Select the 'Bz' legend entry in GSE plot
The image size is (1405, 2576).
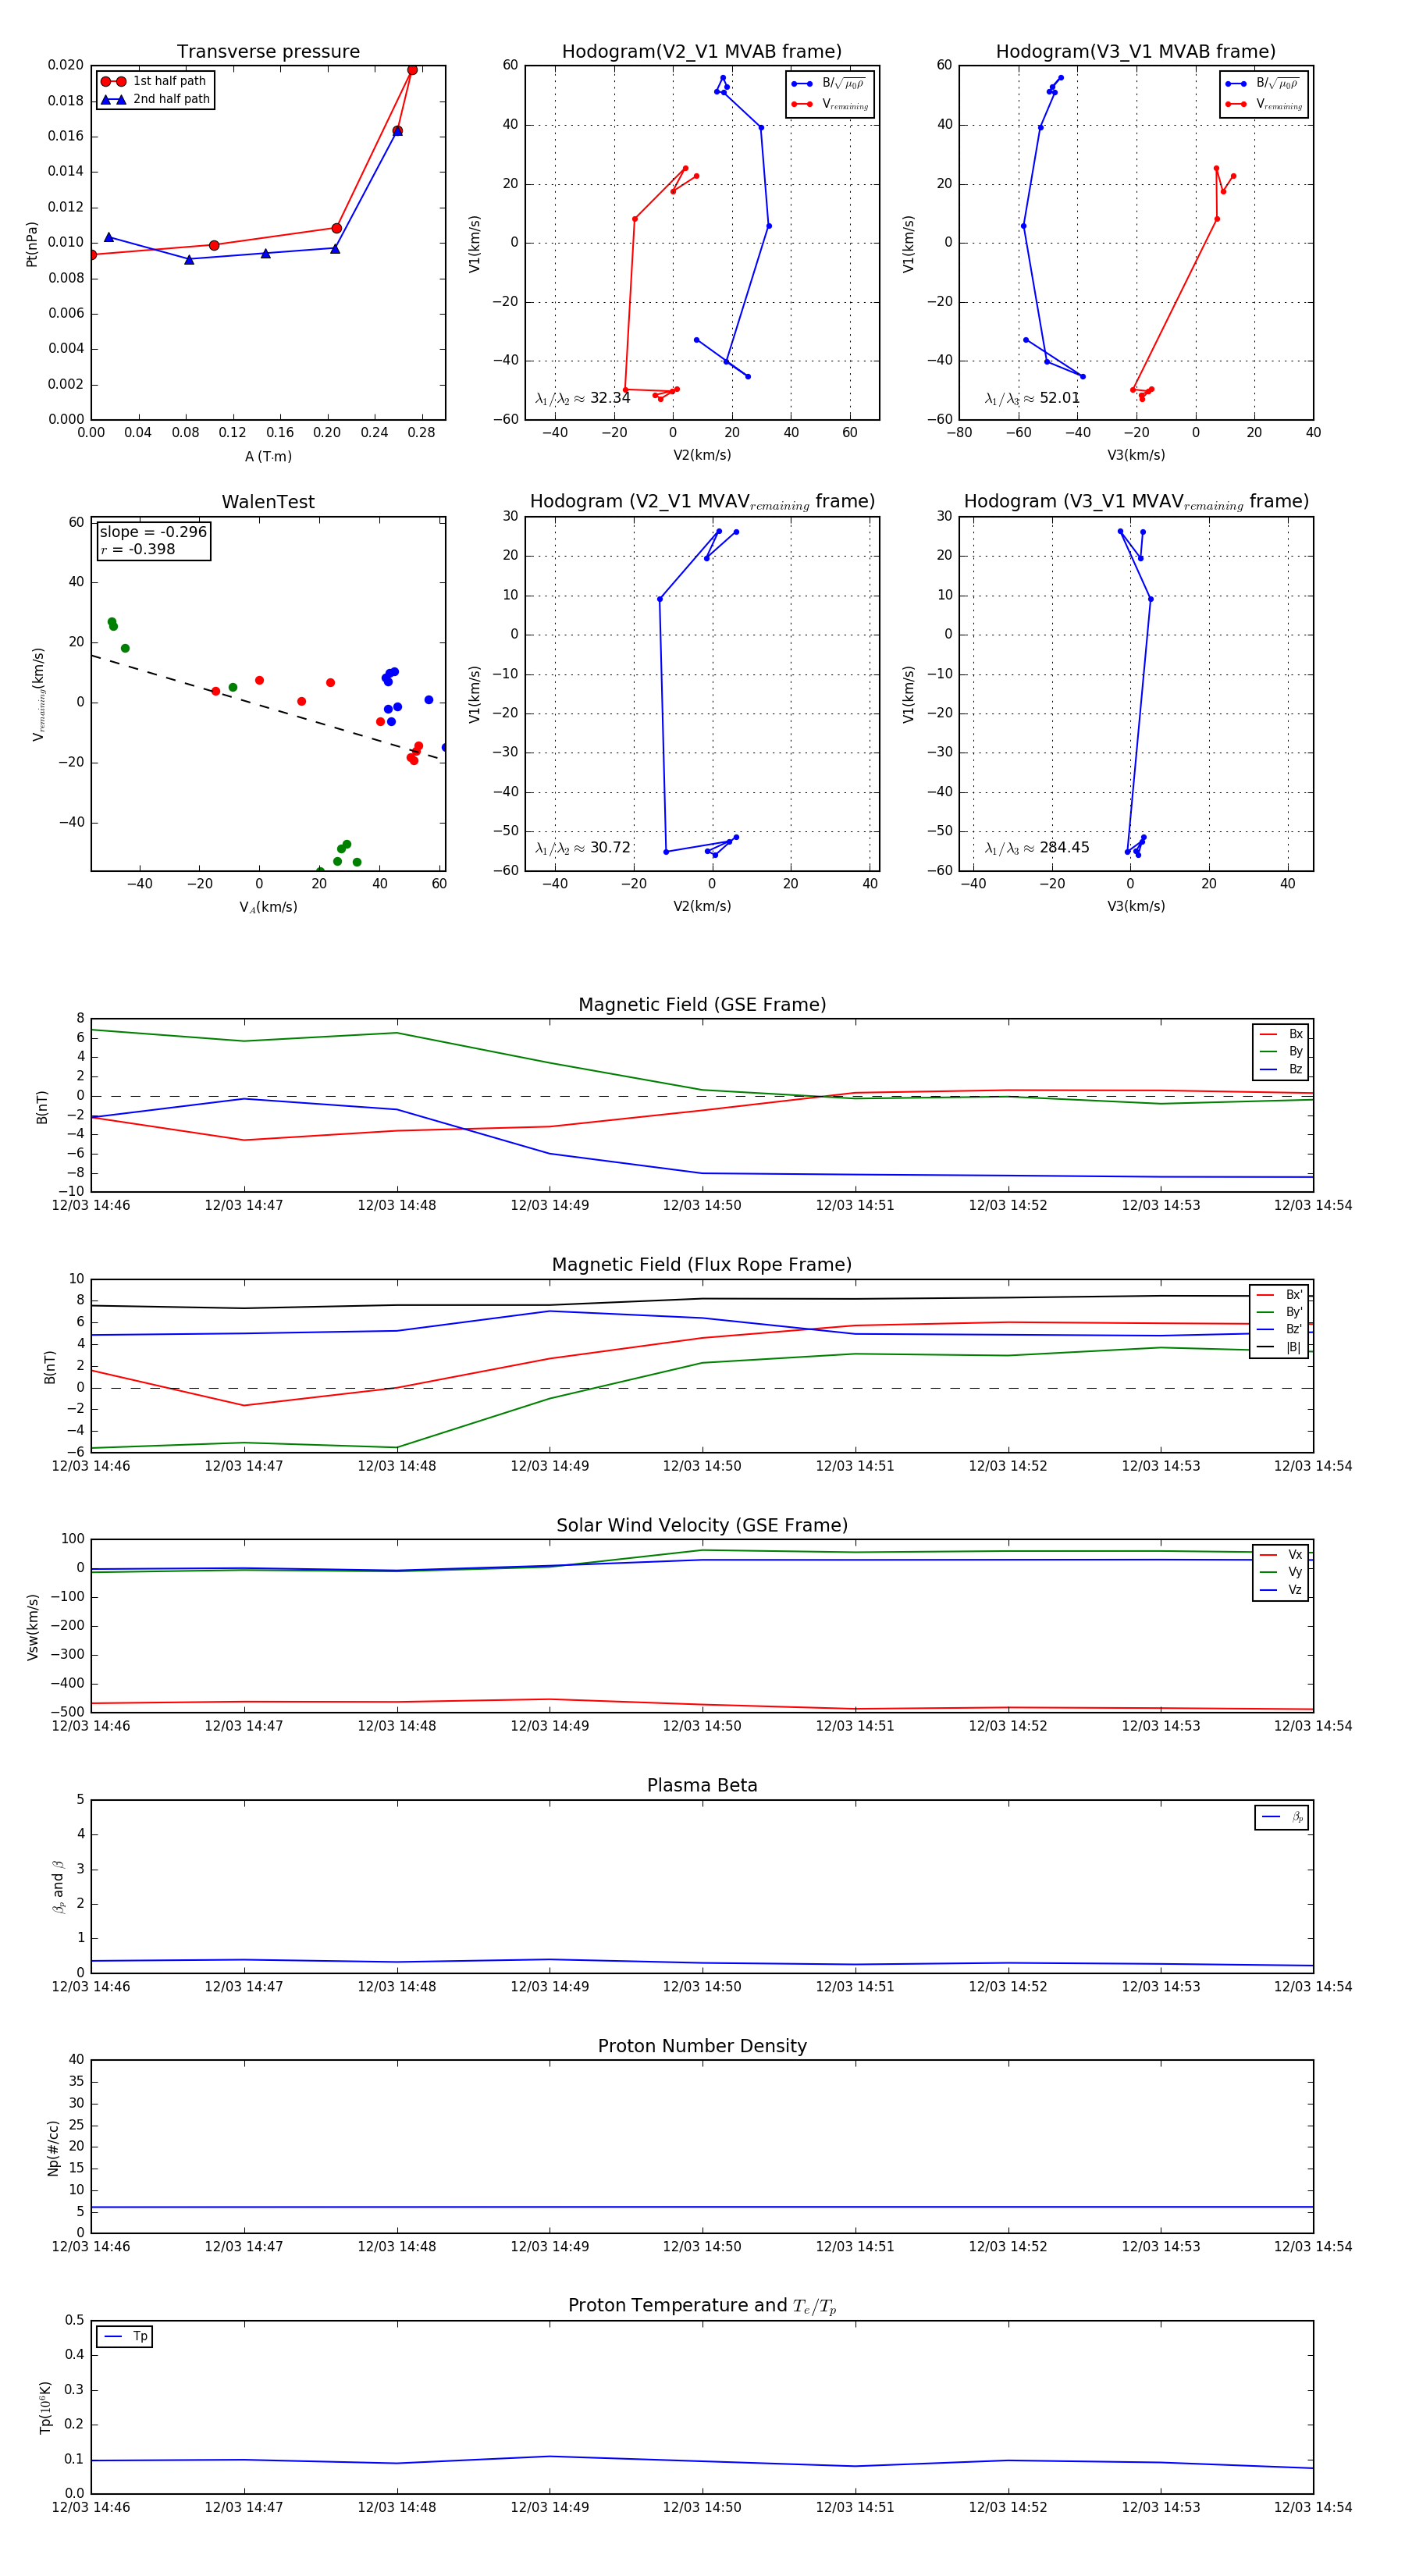point(1281,1069)
